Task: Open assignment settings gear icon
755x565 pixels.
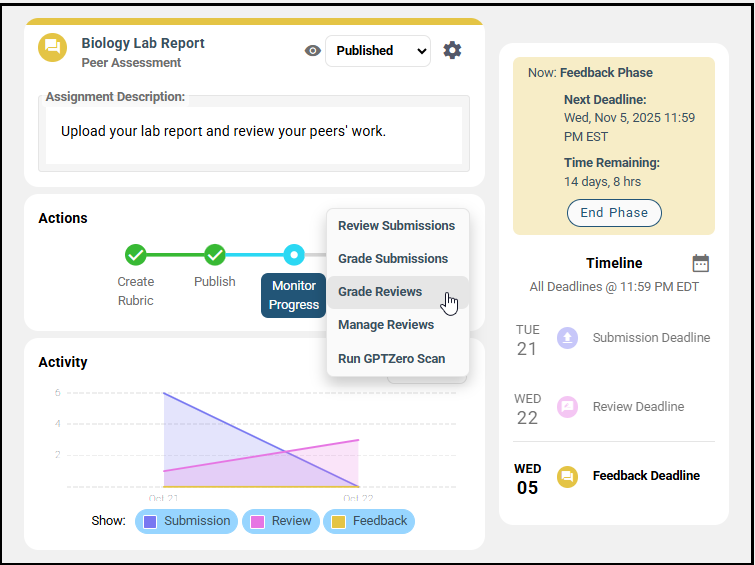Action: [452, 50]
